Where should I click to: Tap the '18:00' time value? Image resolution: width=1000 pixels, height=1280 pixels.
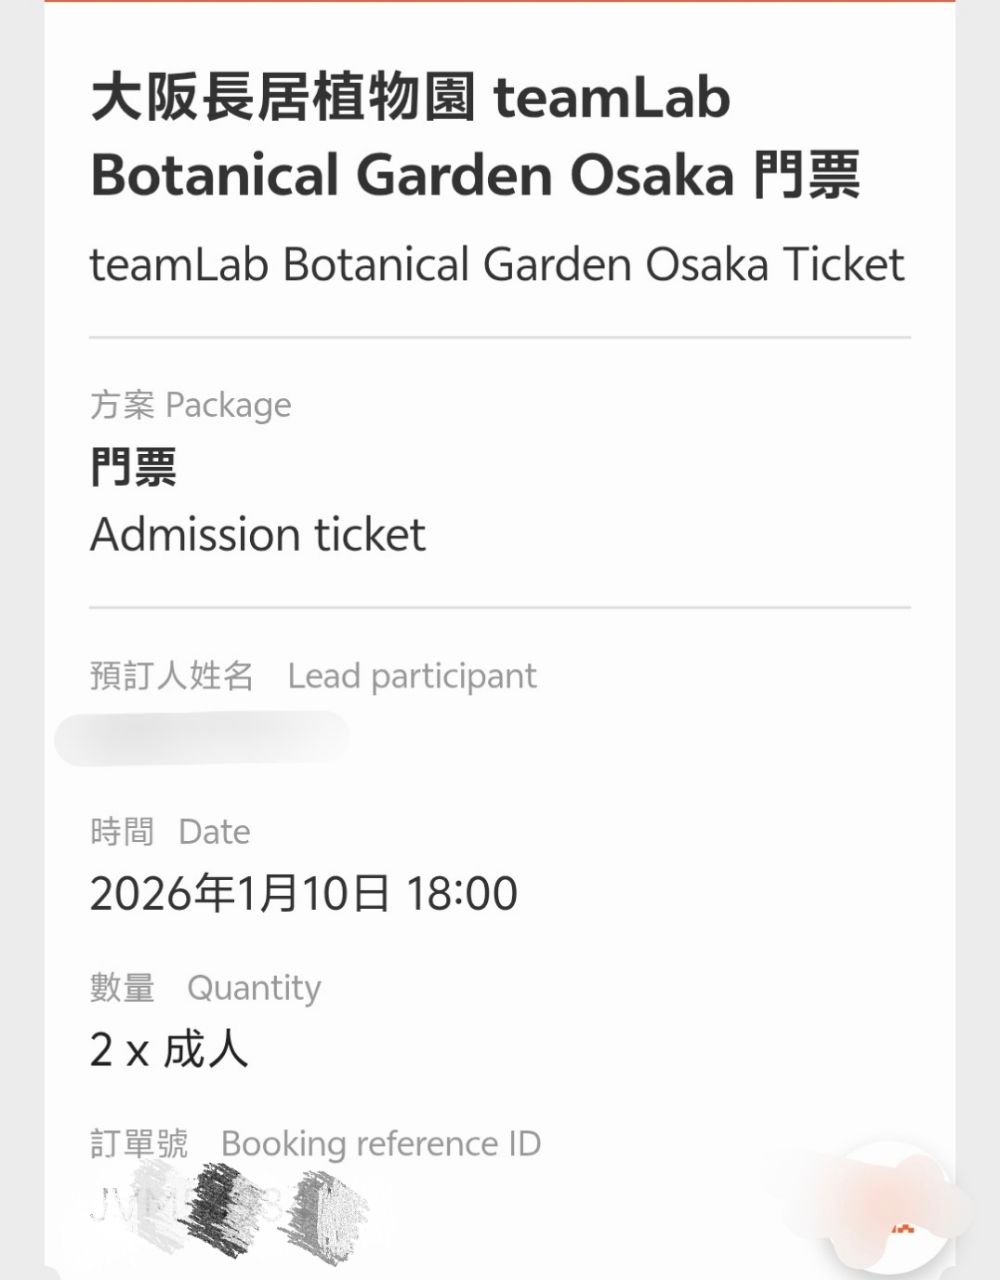(462, 893)
